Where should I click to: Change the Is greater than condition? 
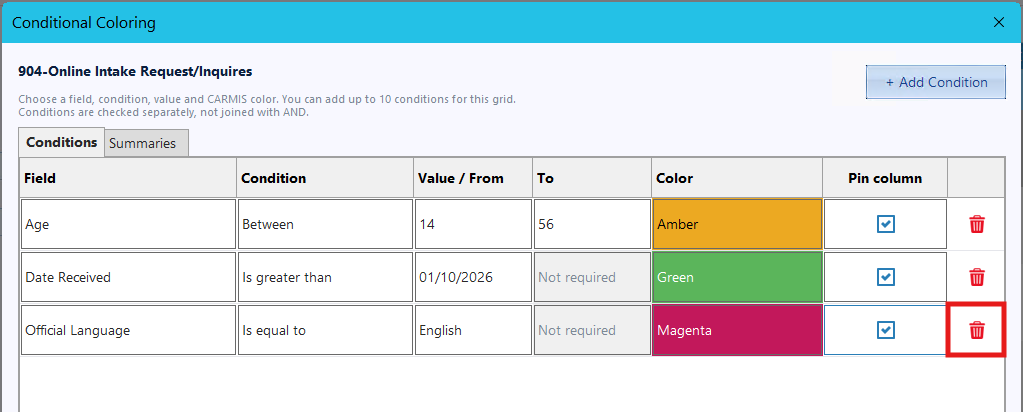[325, 277]
